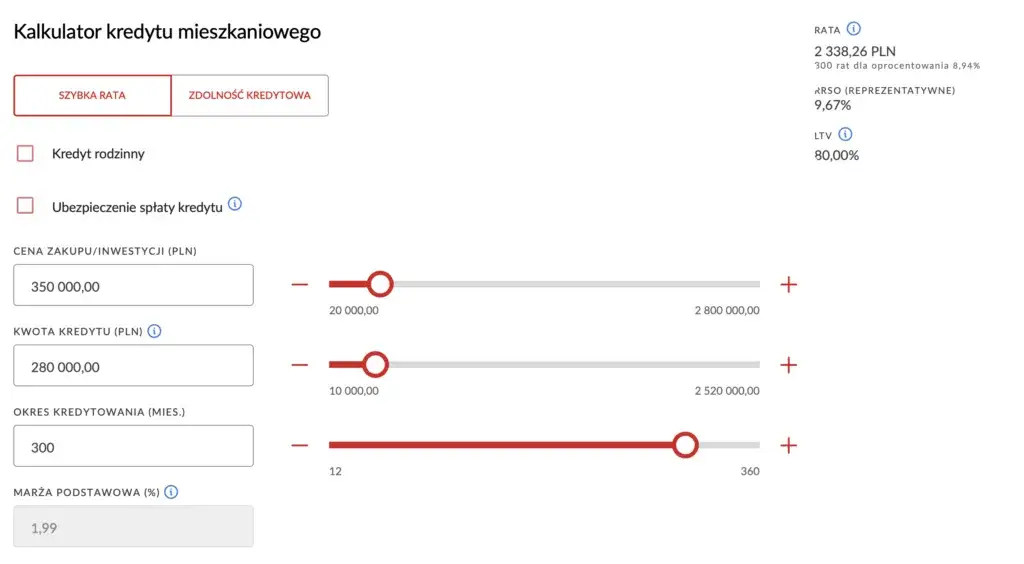Focus the Okres kredytowania input field
Image resolution: width=1024 pixels, height=564 pixels.
tap(133, 446)
